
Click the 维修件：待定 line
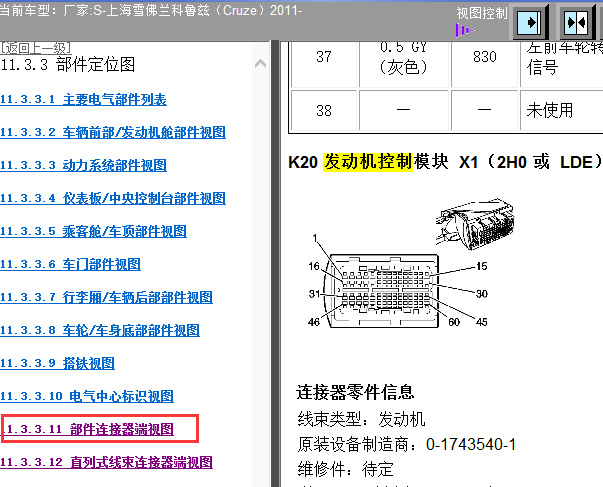point(345,470)
